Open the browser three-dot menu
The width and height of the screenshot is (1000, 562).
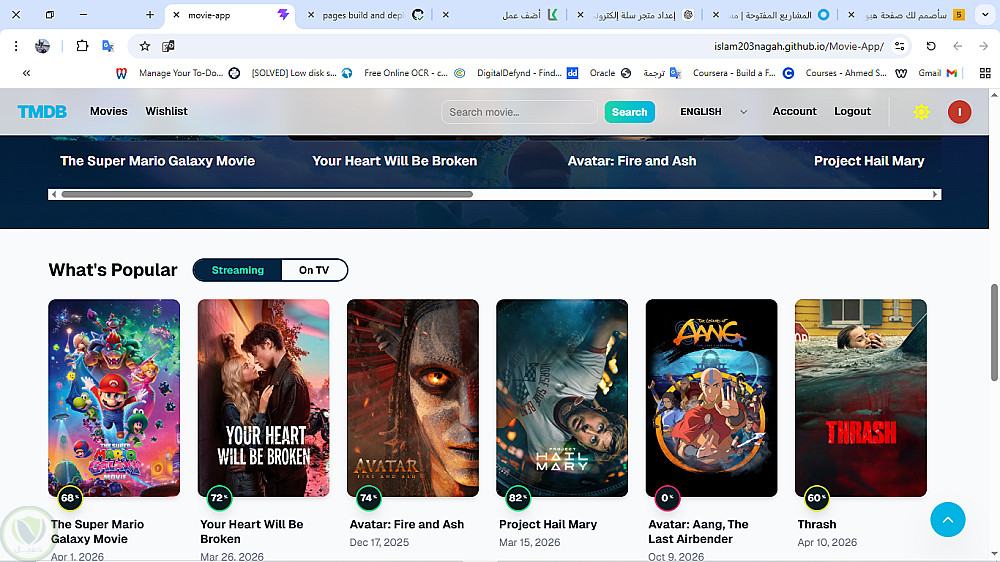point(16,46)
